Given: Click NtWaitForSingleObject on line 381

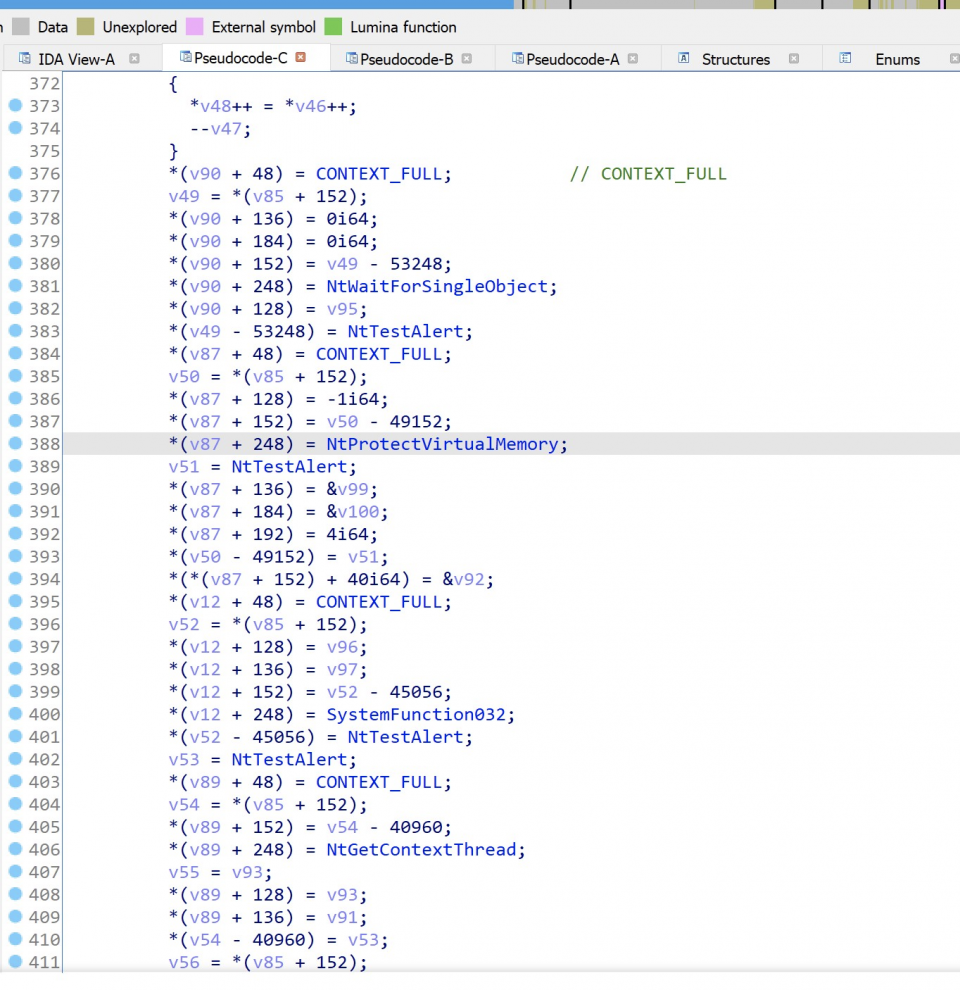Looking at the screenshot, I should click(437, 287).
